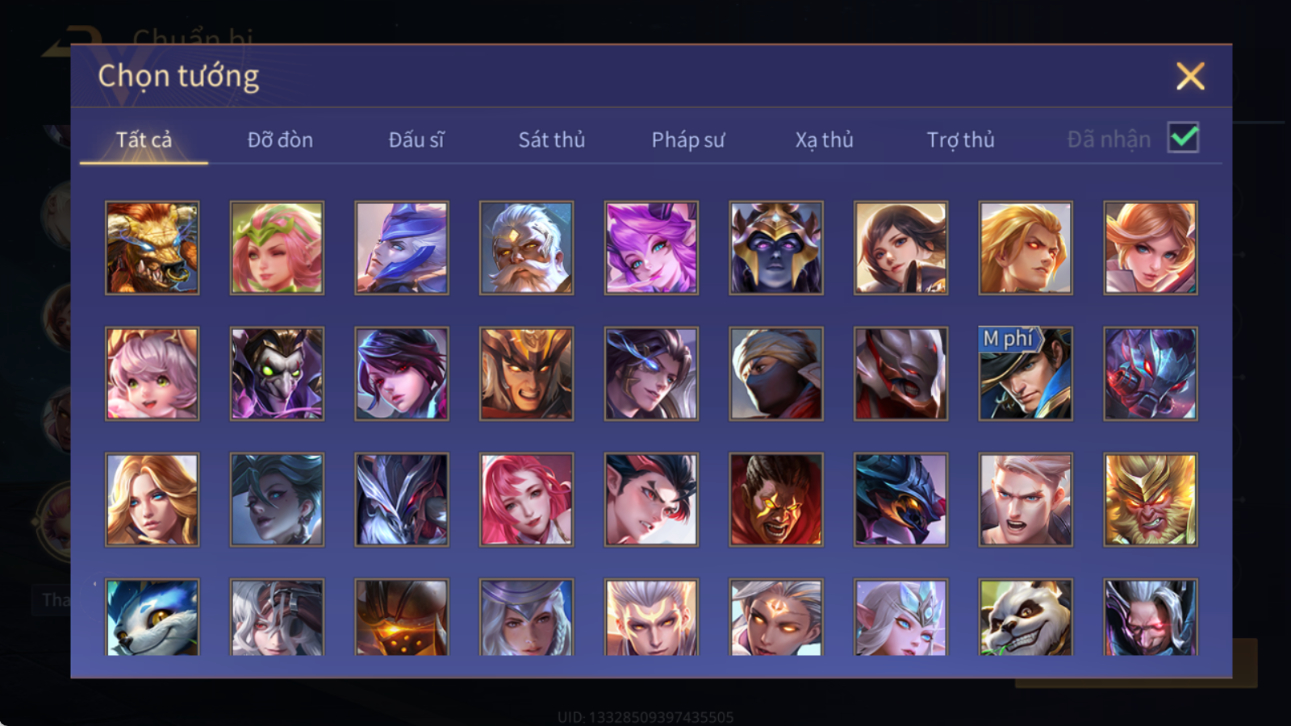Pick the masked ninja with headwrap

776,373
